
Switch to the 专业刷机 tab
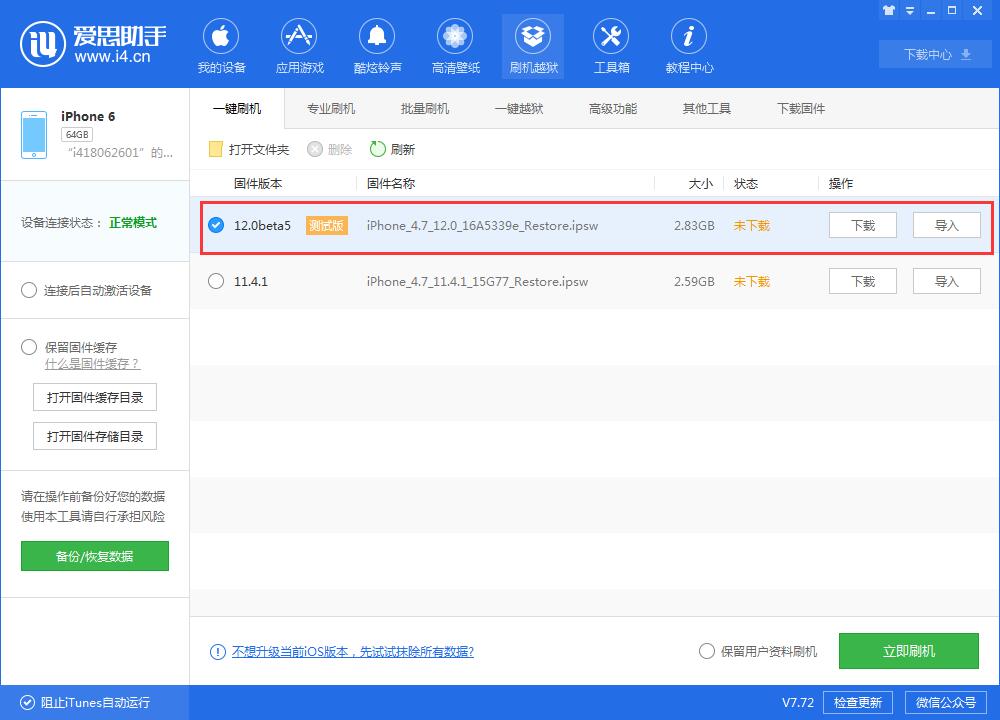(330, 108)
